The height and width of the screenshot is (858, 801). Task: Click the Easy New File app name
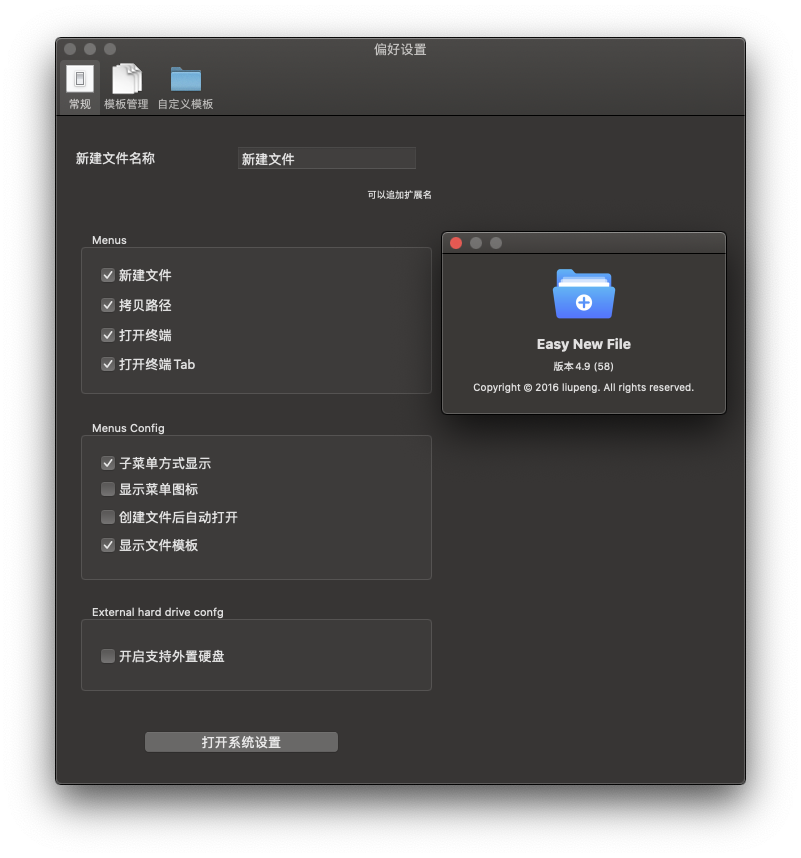[584, 344]
